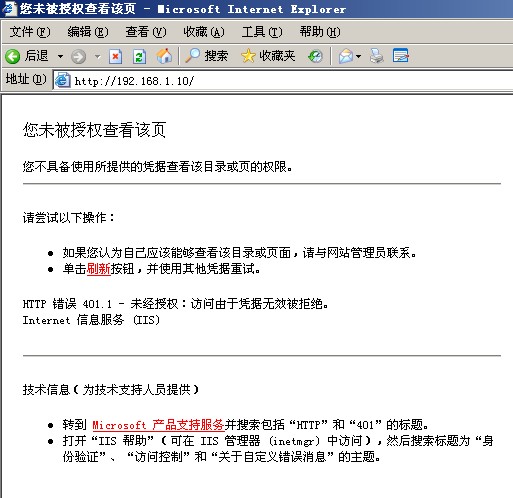Viewport: 513px width, 498px height.
Task: Open the 工具(T) menu
Action: tap(262, 32)
